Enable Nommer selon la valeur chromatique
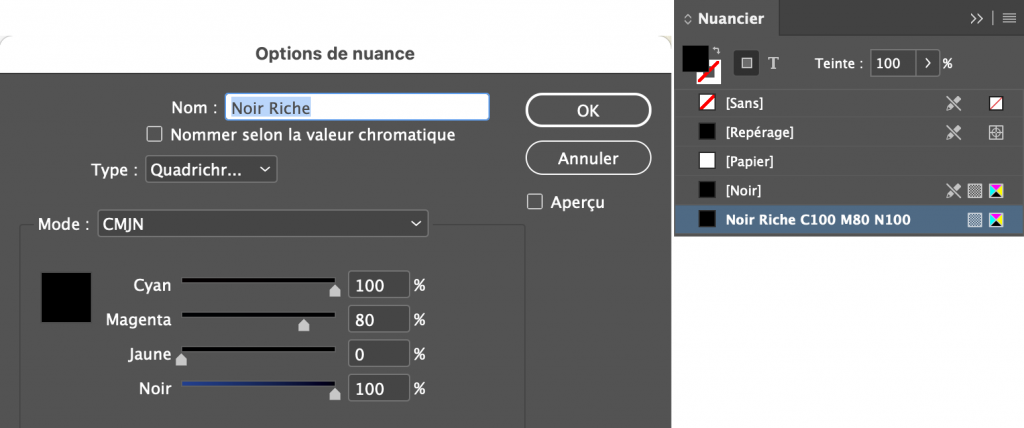Viewport: 1024px width, 428px height. click(x=154, y=134)
